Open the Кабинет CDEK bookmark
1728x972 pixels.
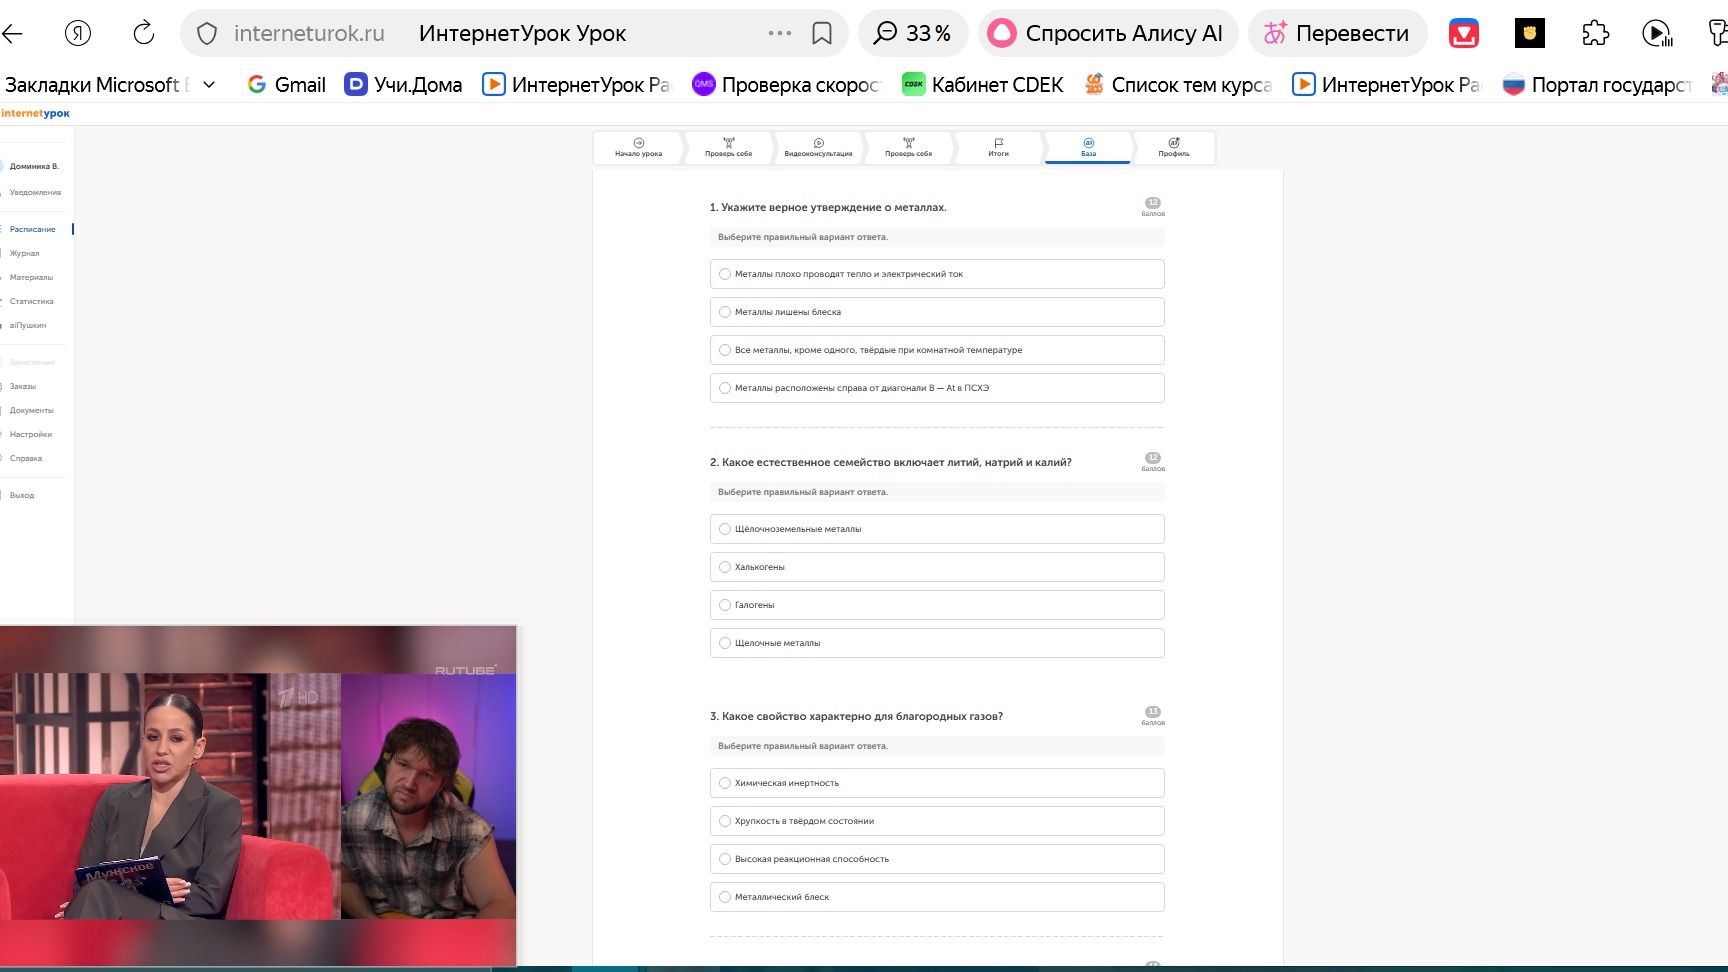coord(983,85)
